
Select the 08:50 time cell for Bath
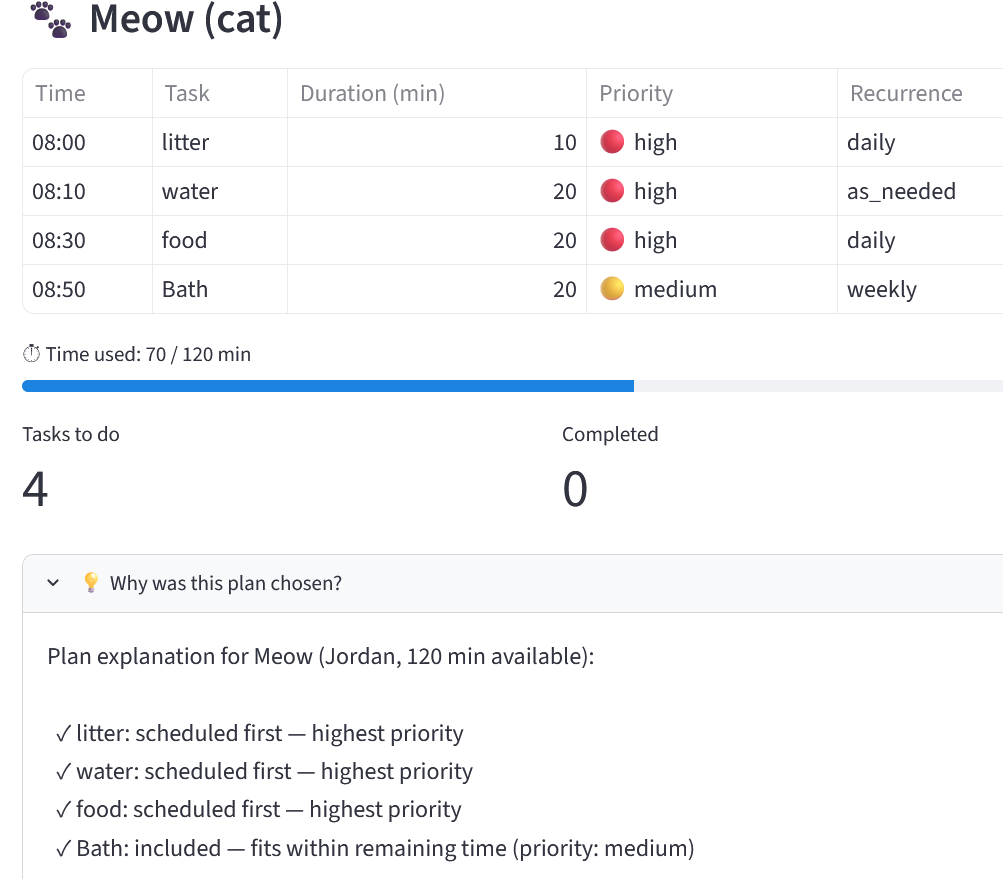click(88, 289)
